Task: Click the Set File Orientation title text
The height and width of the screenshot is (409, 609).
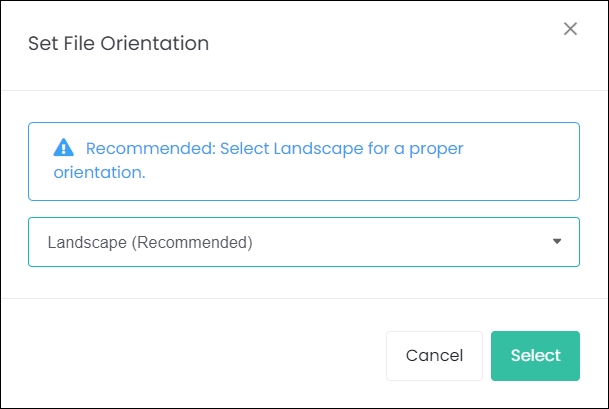Action: pos(118,43)
